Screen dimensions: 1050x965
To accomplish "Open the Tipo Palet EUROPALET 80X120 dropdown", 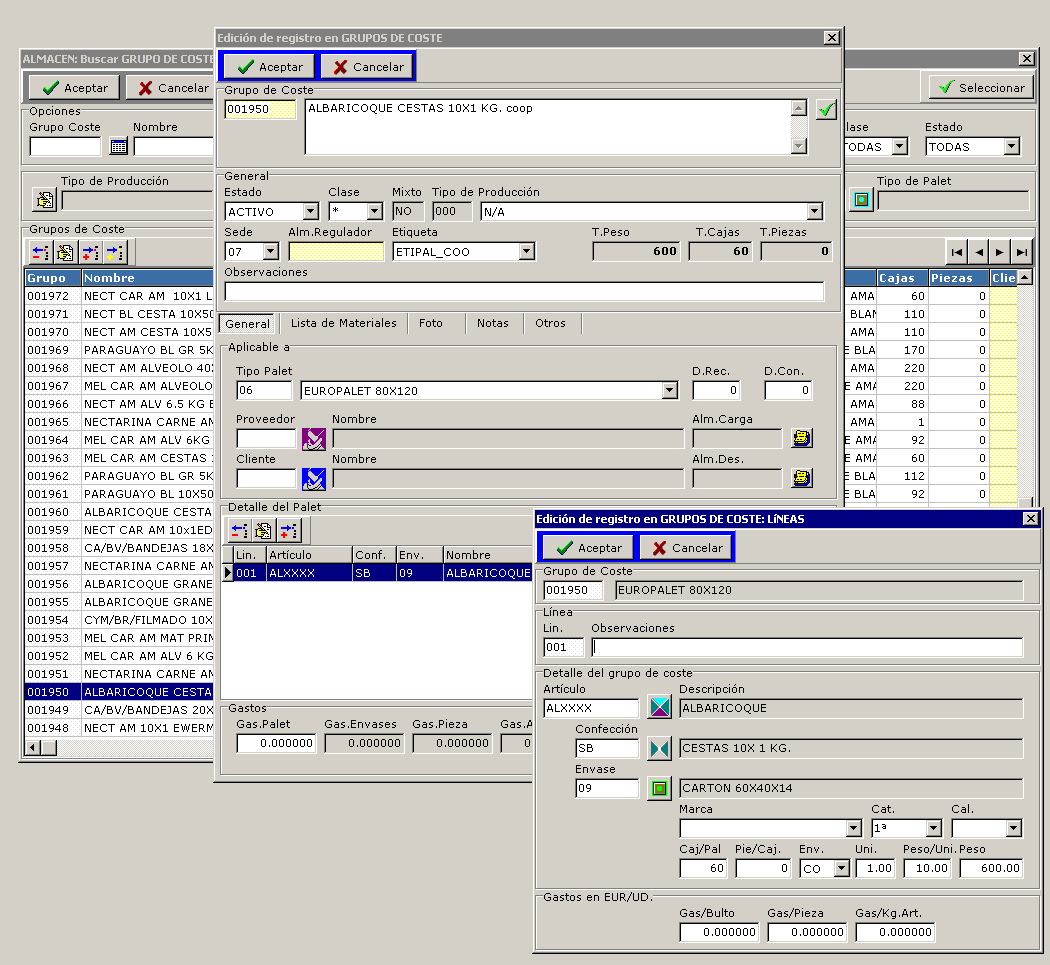I will pos(670,391).
